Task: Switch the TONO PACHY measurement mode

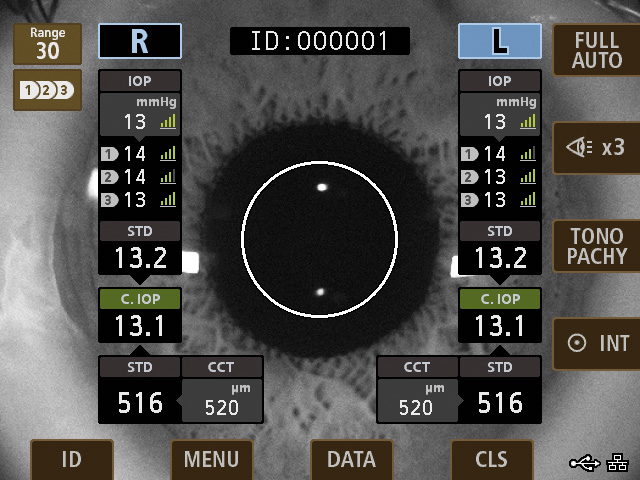Action: (x=597, y=246)
